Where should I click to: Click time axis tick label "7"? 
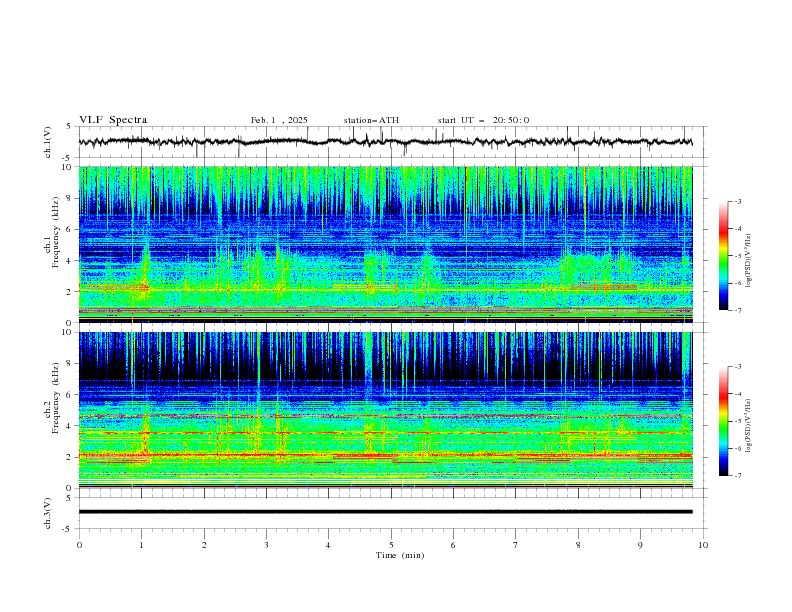click(516, 545)
